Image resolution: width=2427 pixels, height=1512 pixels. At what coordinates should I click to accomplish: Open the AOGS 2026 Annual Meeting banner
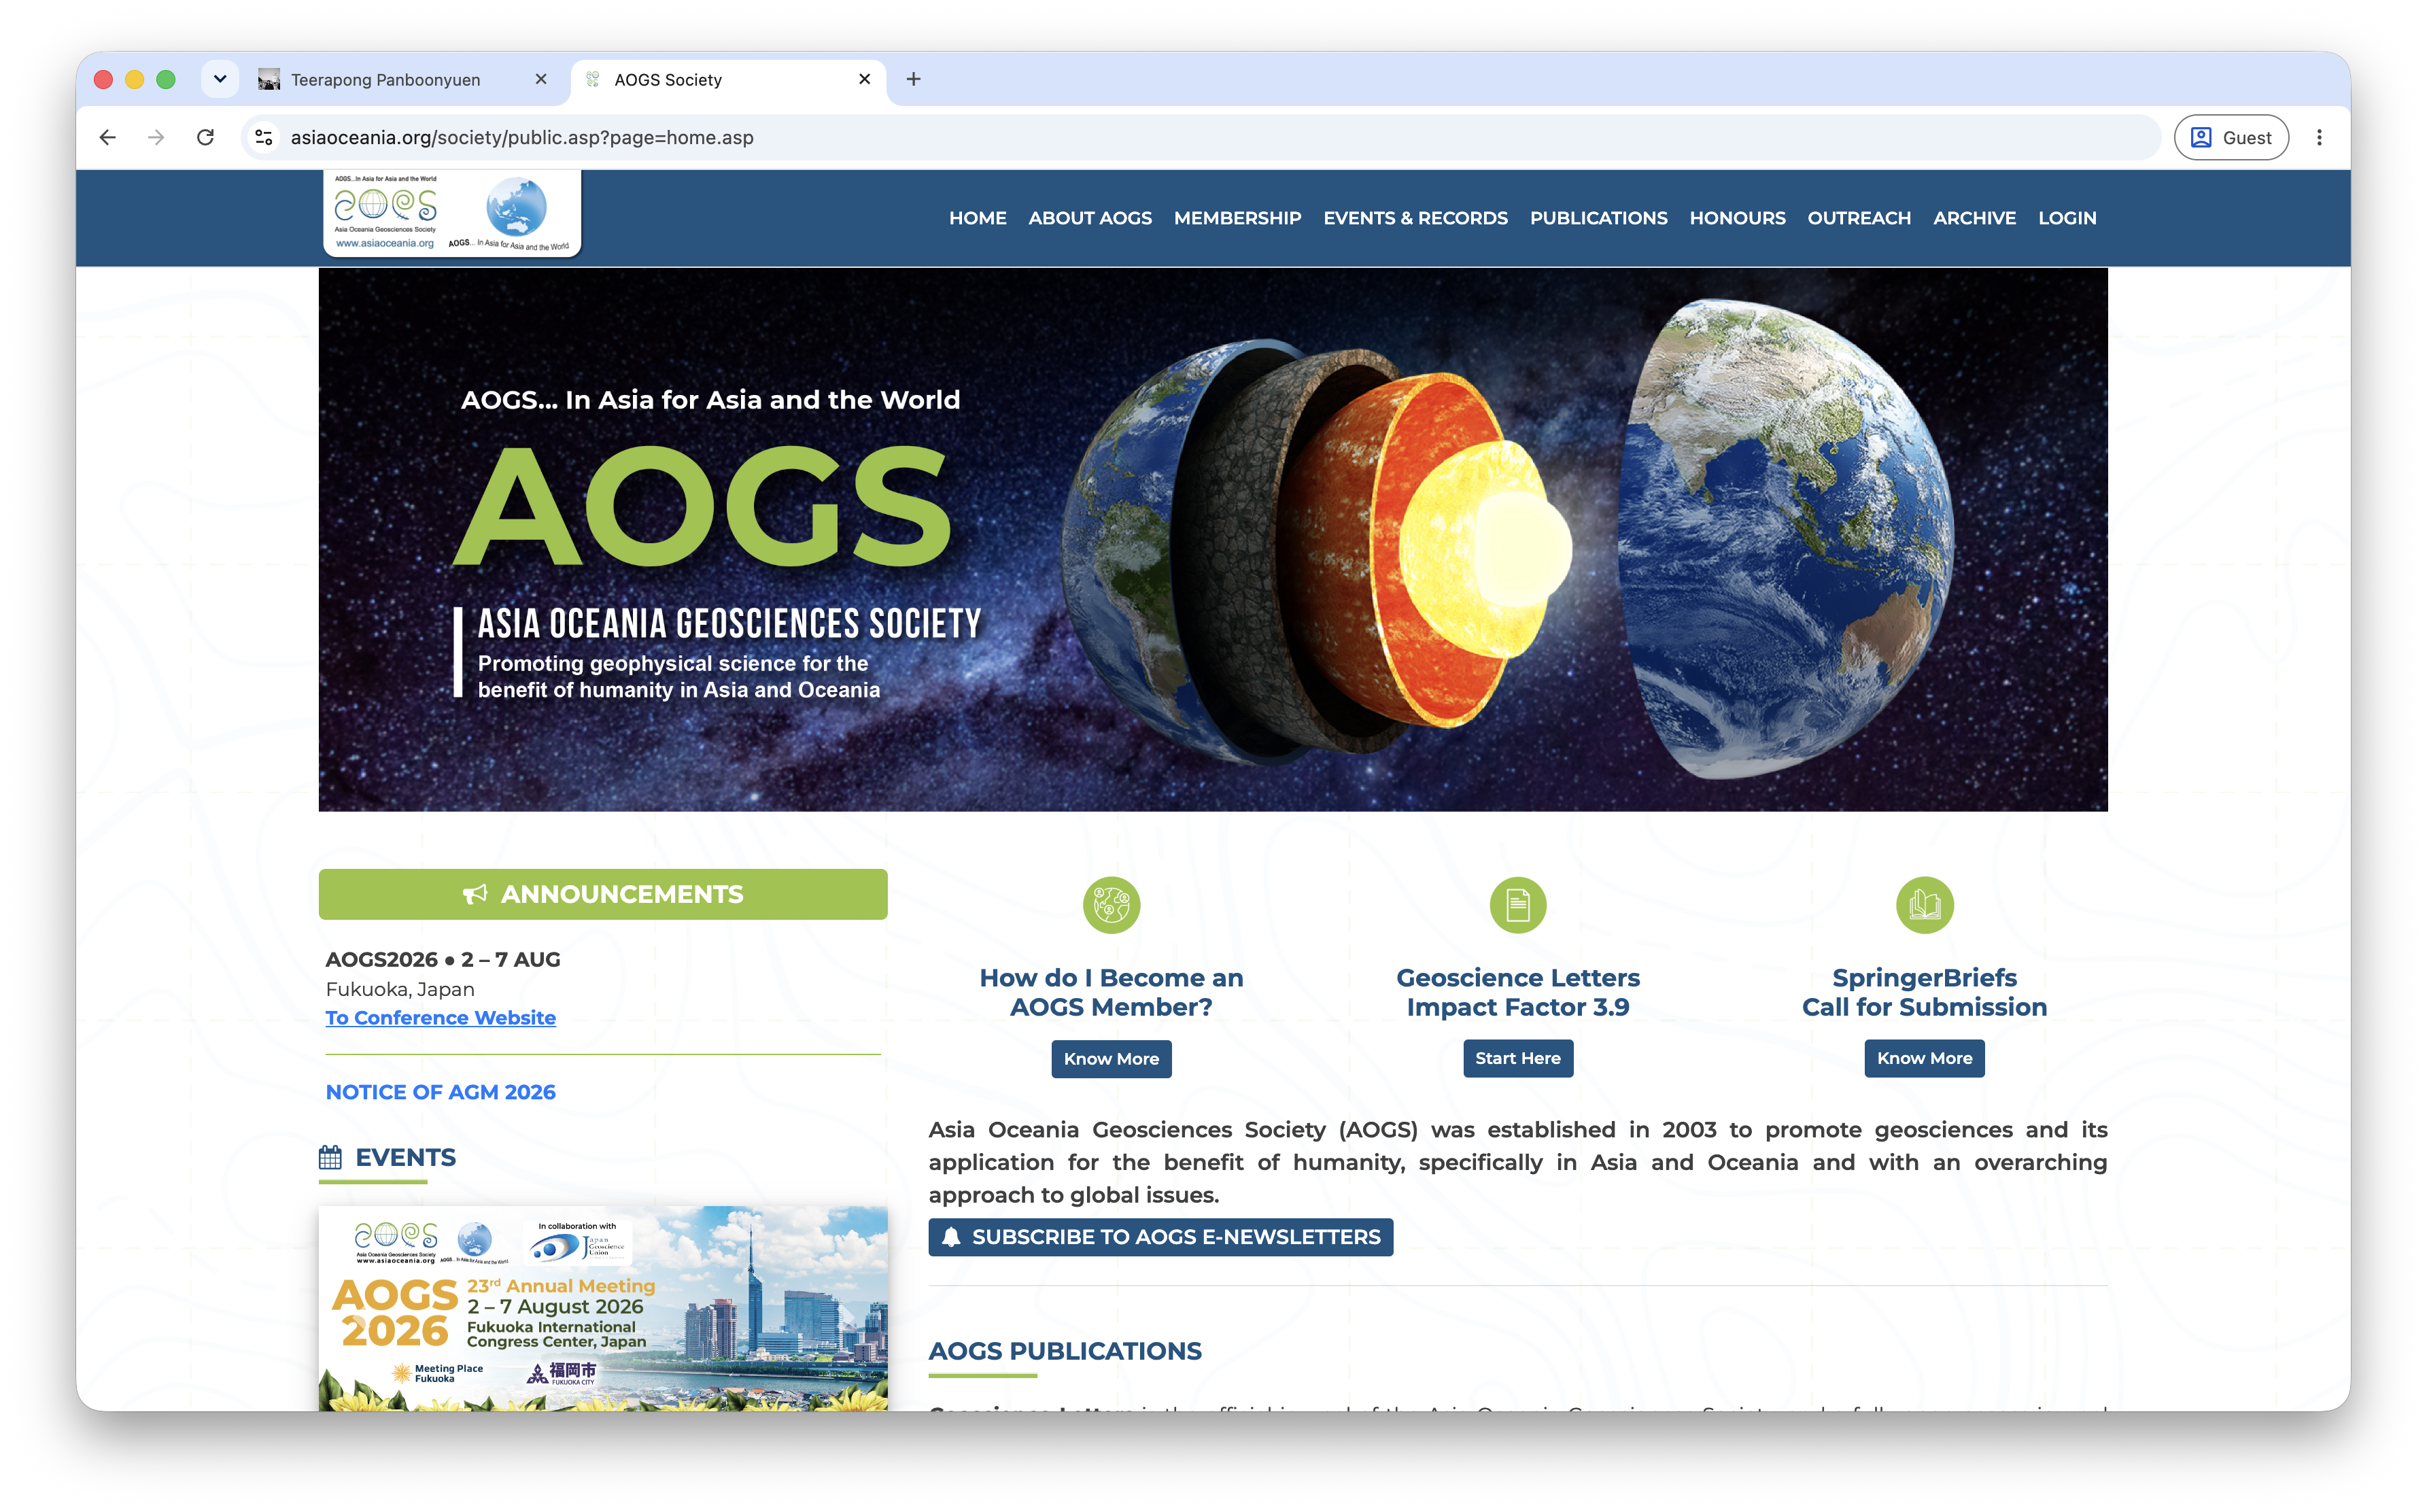click(x=602, y=1308)
